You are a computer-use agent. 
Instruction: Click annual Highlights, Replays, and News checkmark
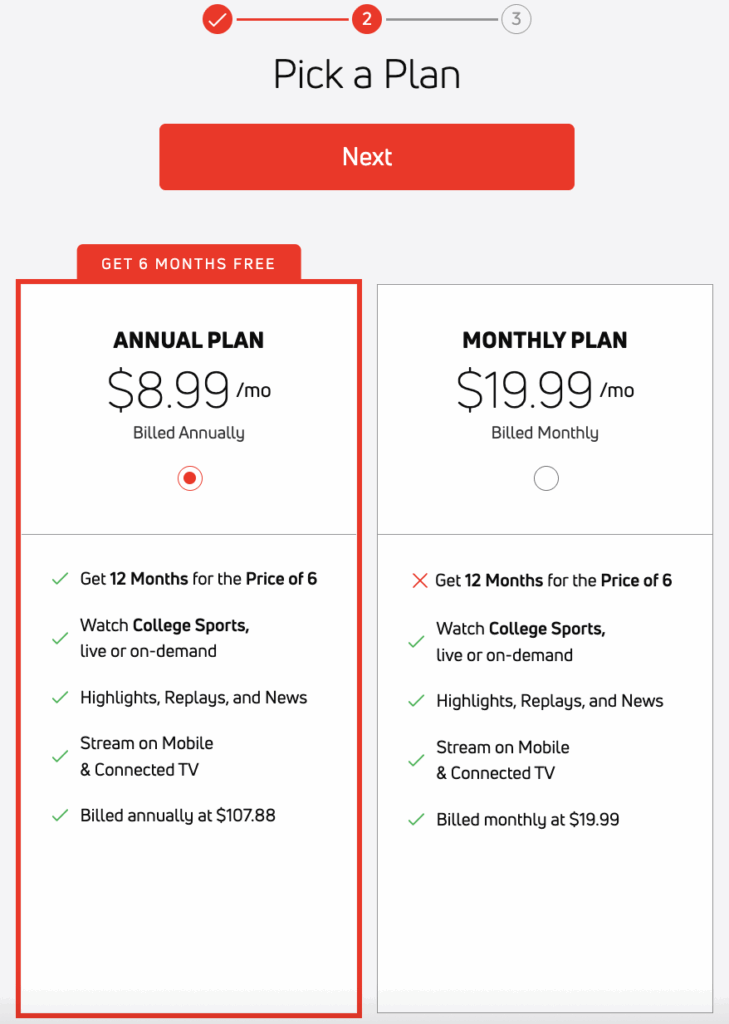click(60, 698)
